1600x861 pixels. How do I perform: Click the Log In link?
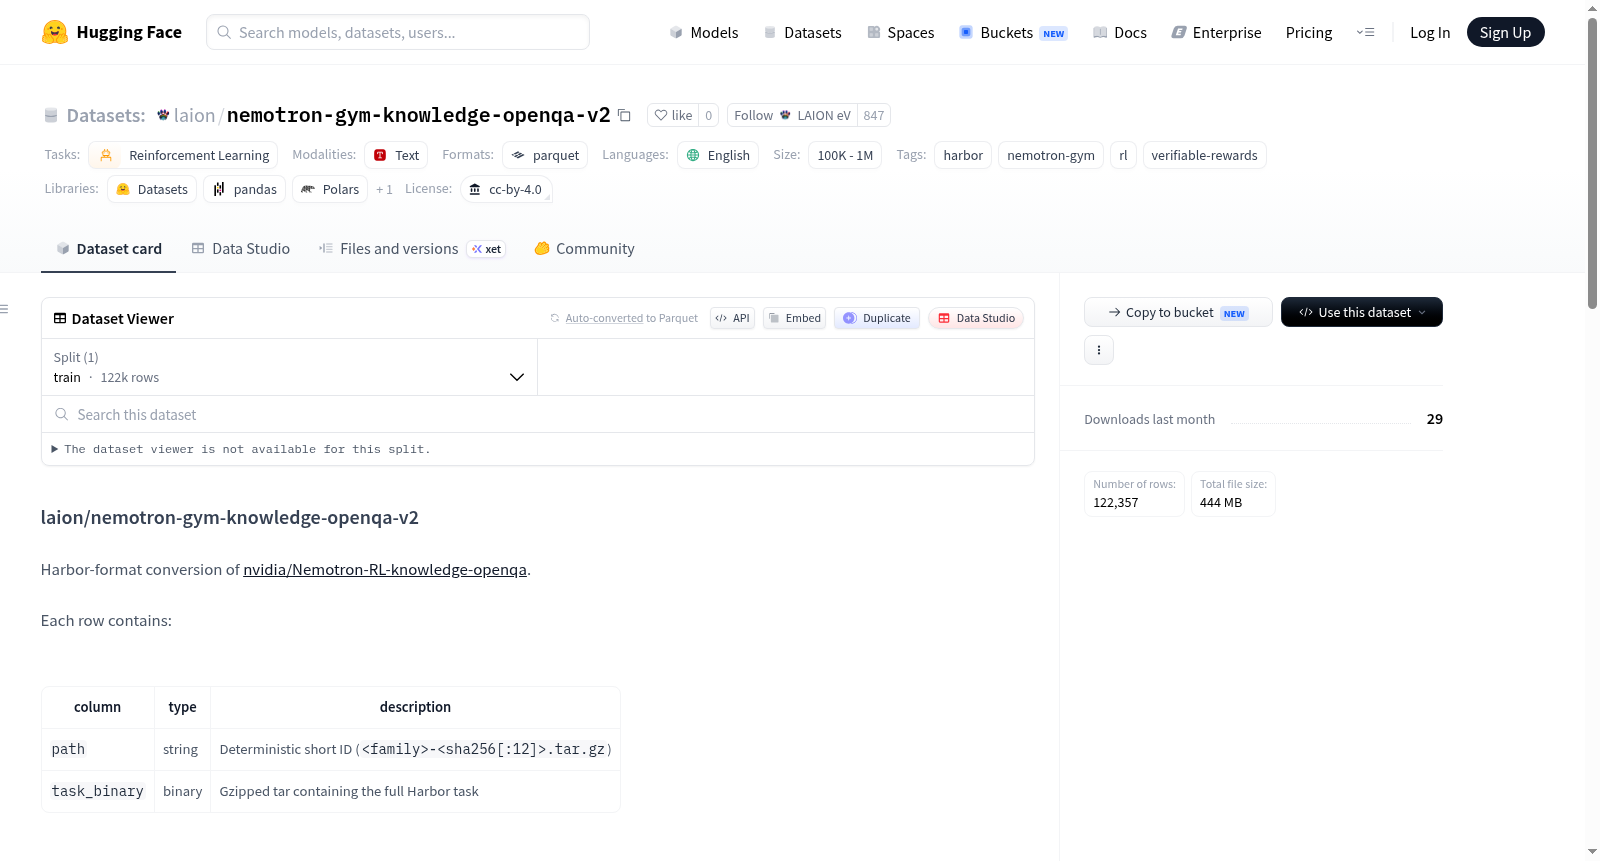tap(1430, 33)
